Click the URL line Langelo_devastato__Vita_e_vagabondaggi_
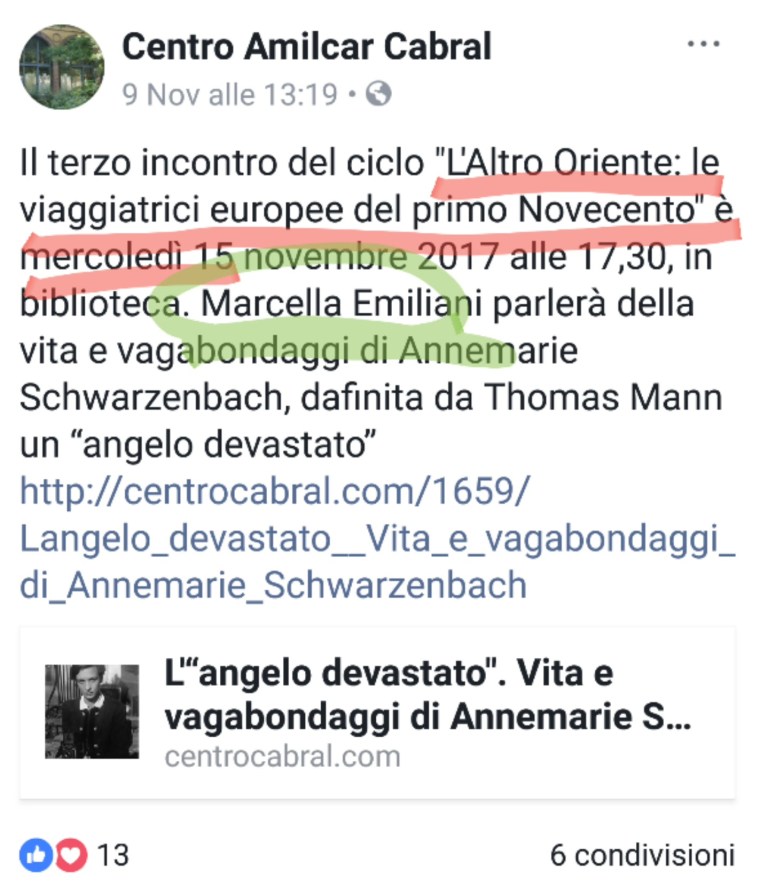This screenshot has height=894, width=760. click(378, 538)
